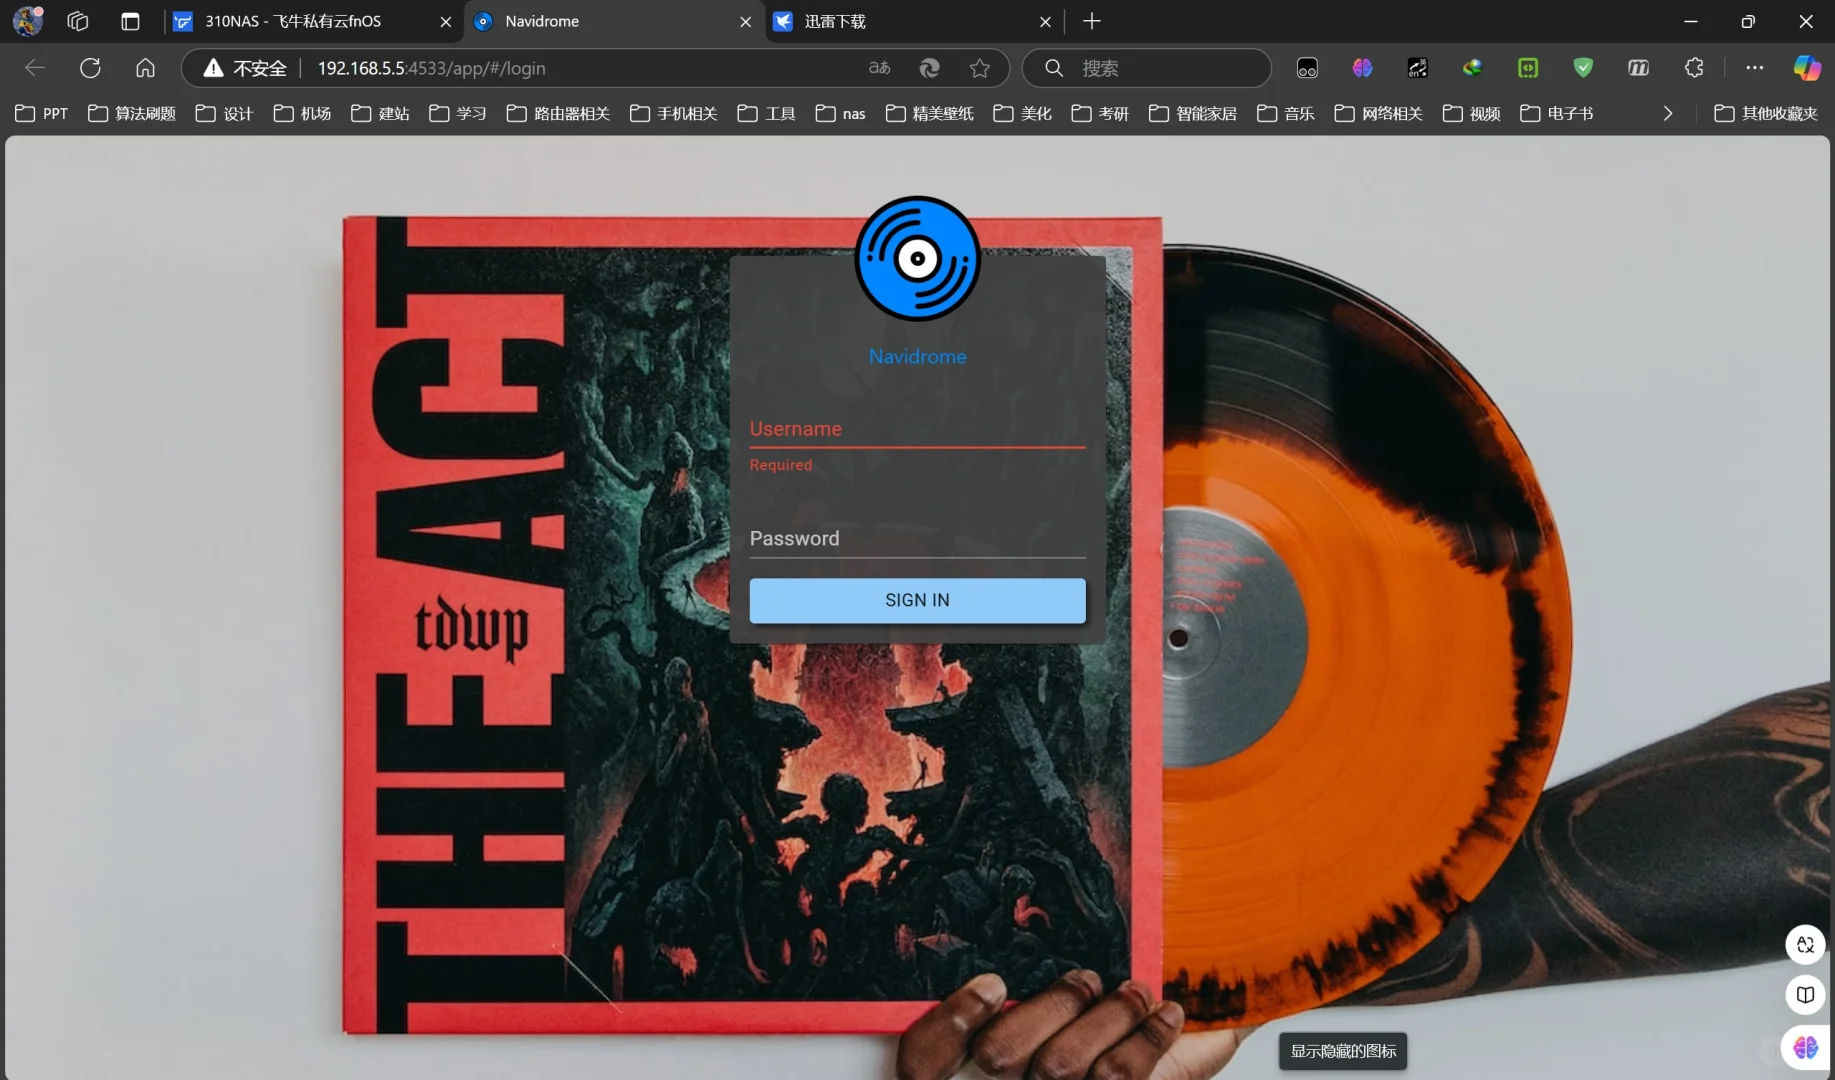Open the 电子书 bookmarks folder

point(1557,113)
